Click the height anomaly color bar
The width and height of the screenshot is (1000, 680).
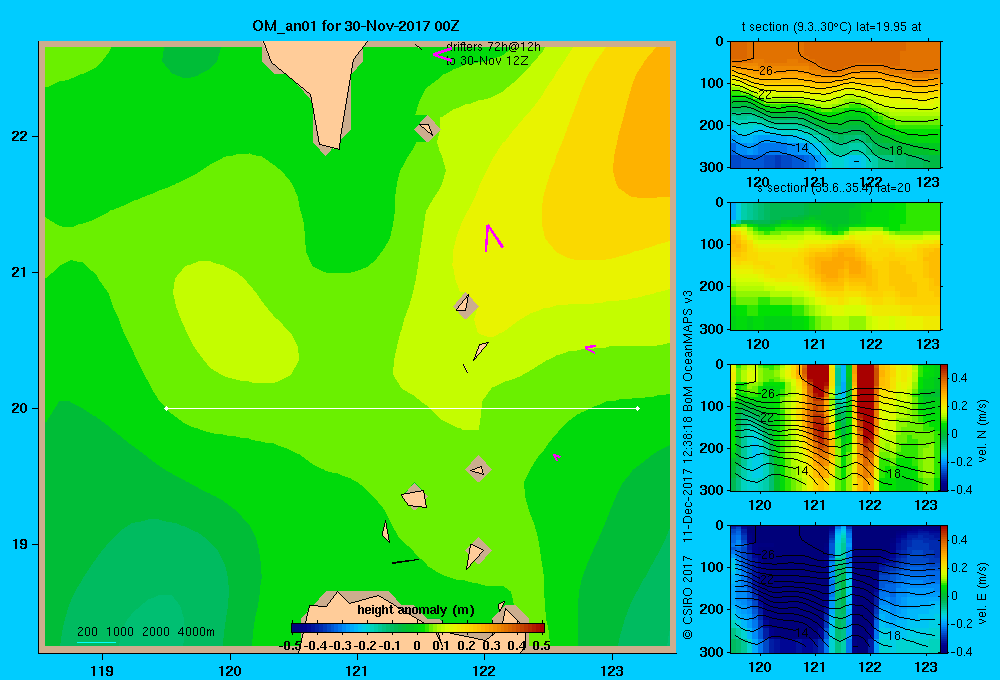click(x=418, y=628)
